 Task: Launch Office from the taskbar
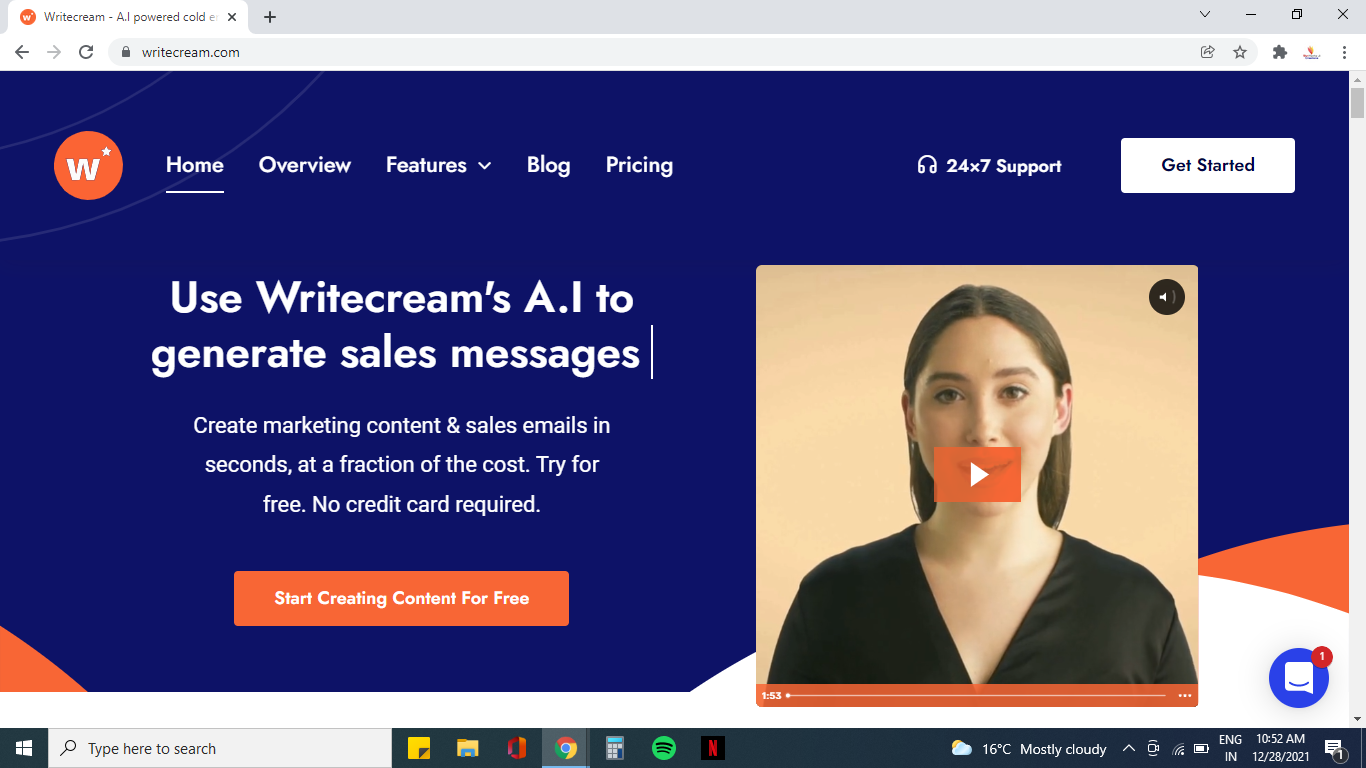coord(516,748)
